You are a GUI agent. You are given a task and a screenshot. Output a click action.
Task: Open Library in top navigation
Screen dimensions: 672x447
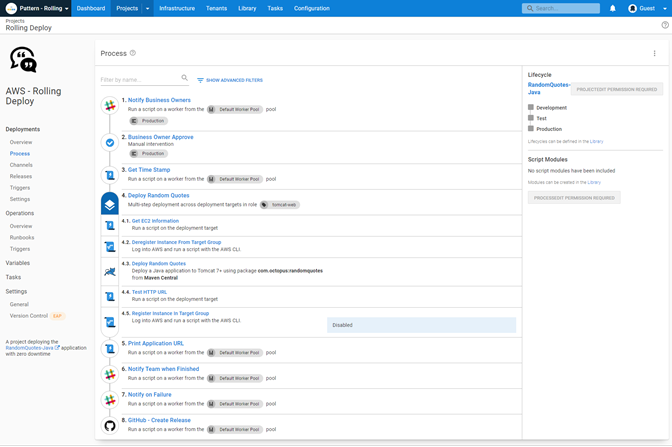[247, 8]
